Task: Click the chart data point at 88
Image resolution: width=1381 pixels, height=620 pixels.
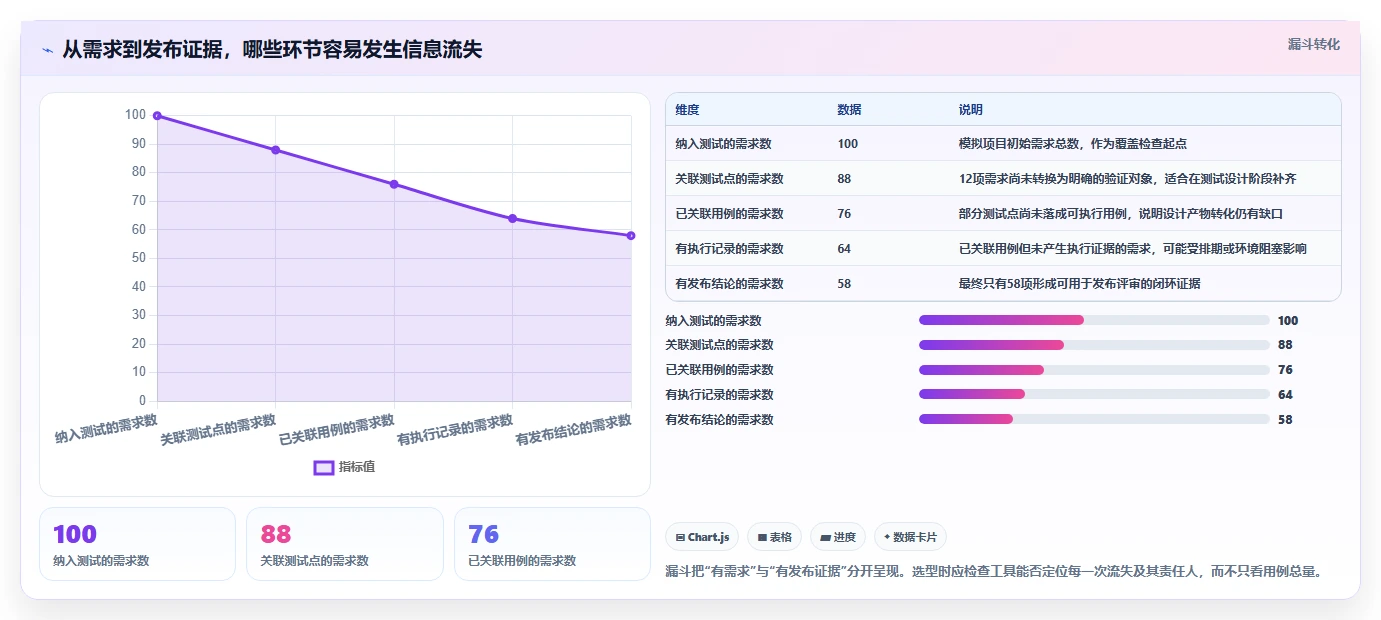Action: click(x=275, y=150)
